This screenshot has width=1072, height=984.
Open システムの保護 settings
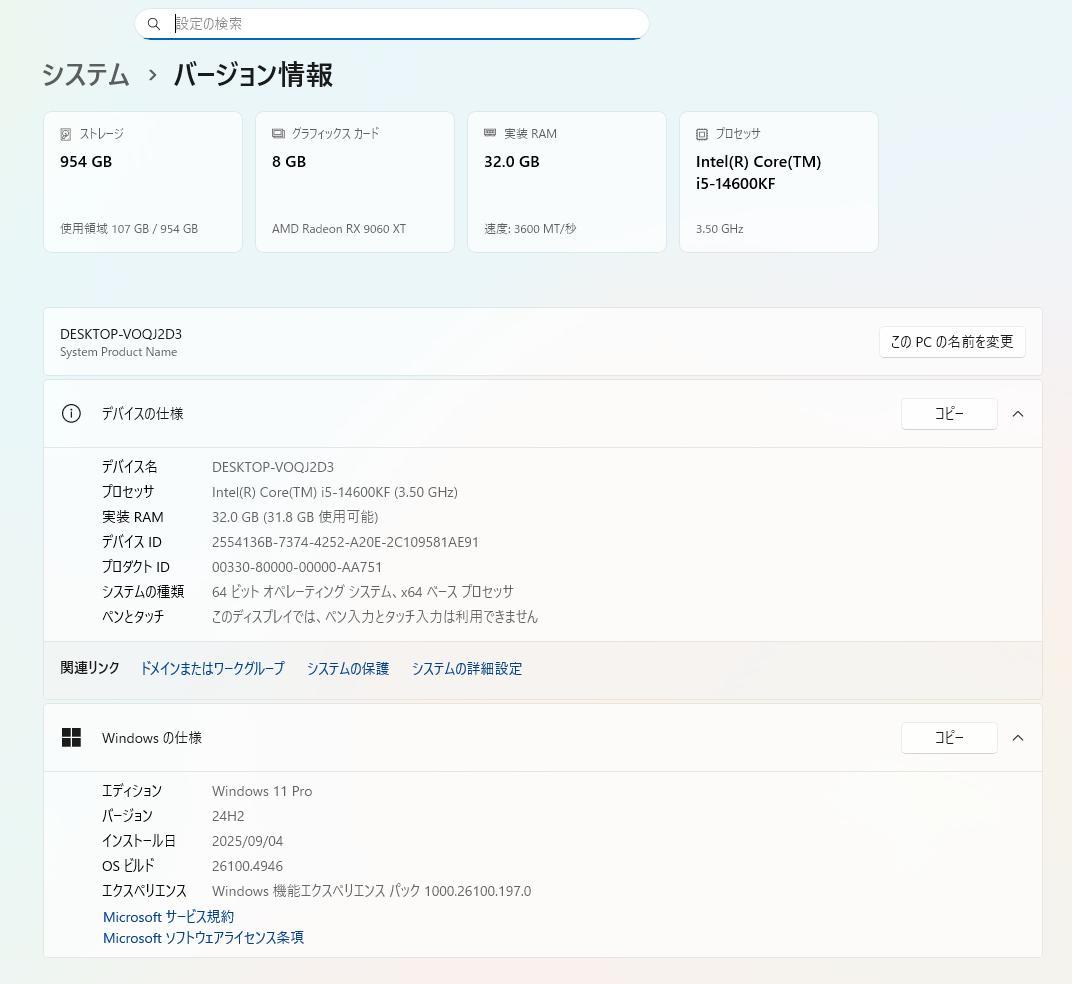tap(347, 668)
